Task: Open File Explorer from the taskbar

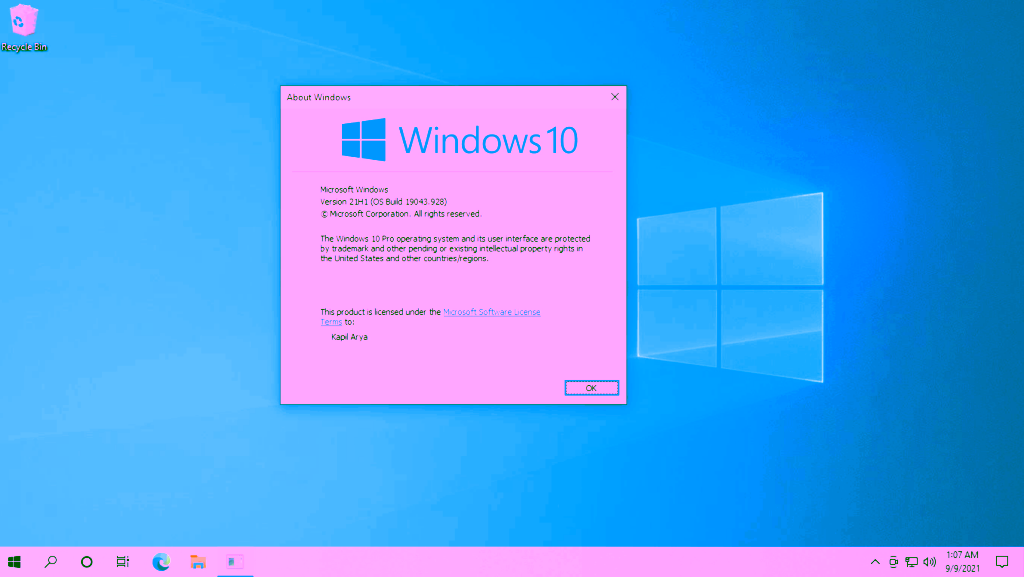Action: point(198,562)
